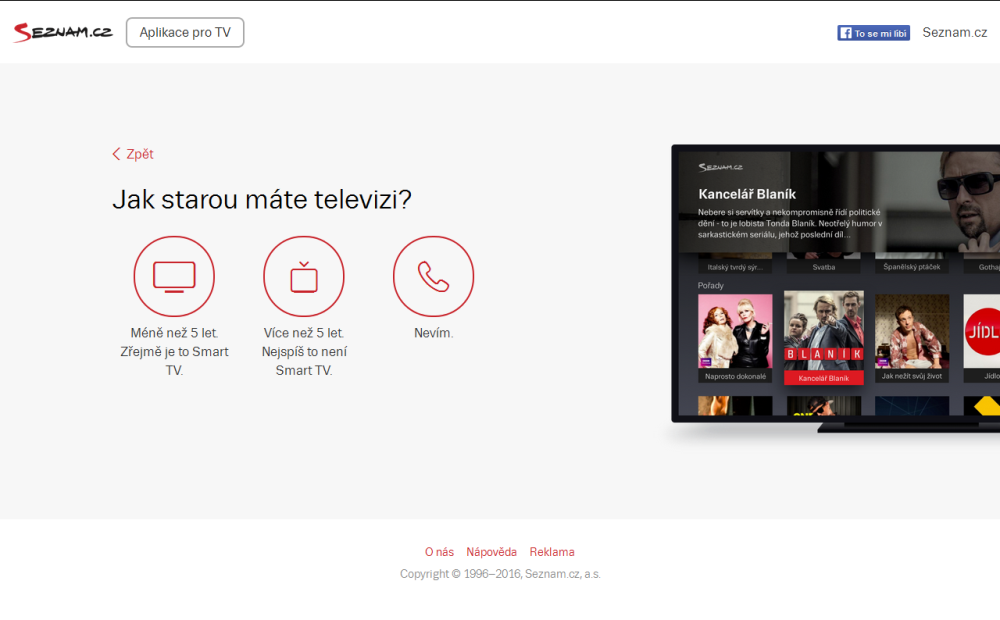Select the Smart TV screen icon
Screen dimensions: 1000x620
(174, 276)
